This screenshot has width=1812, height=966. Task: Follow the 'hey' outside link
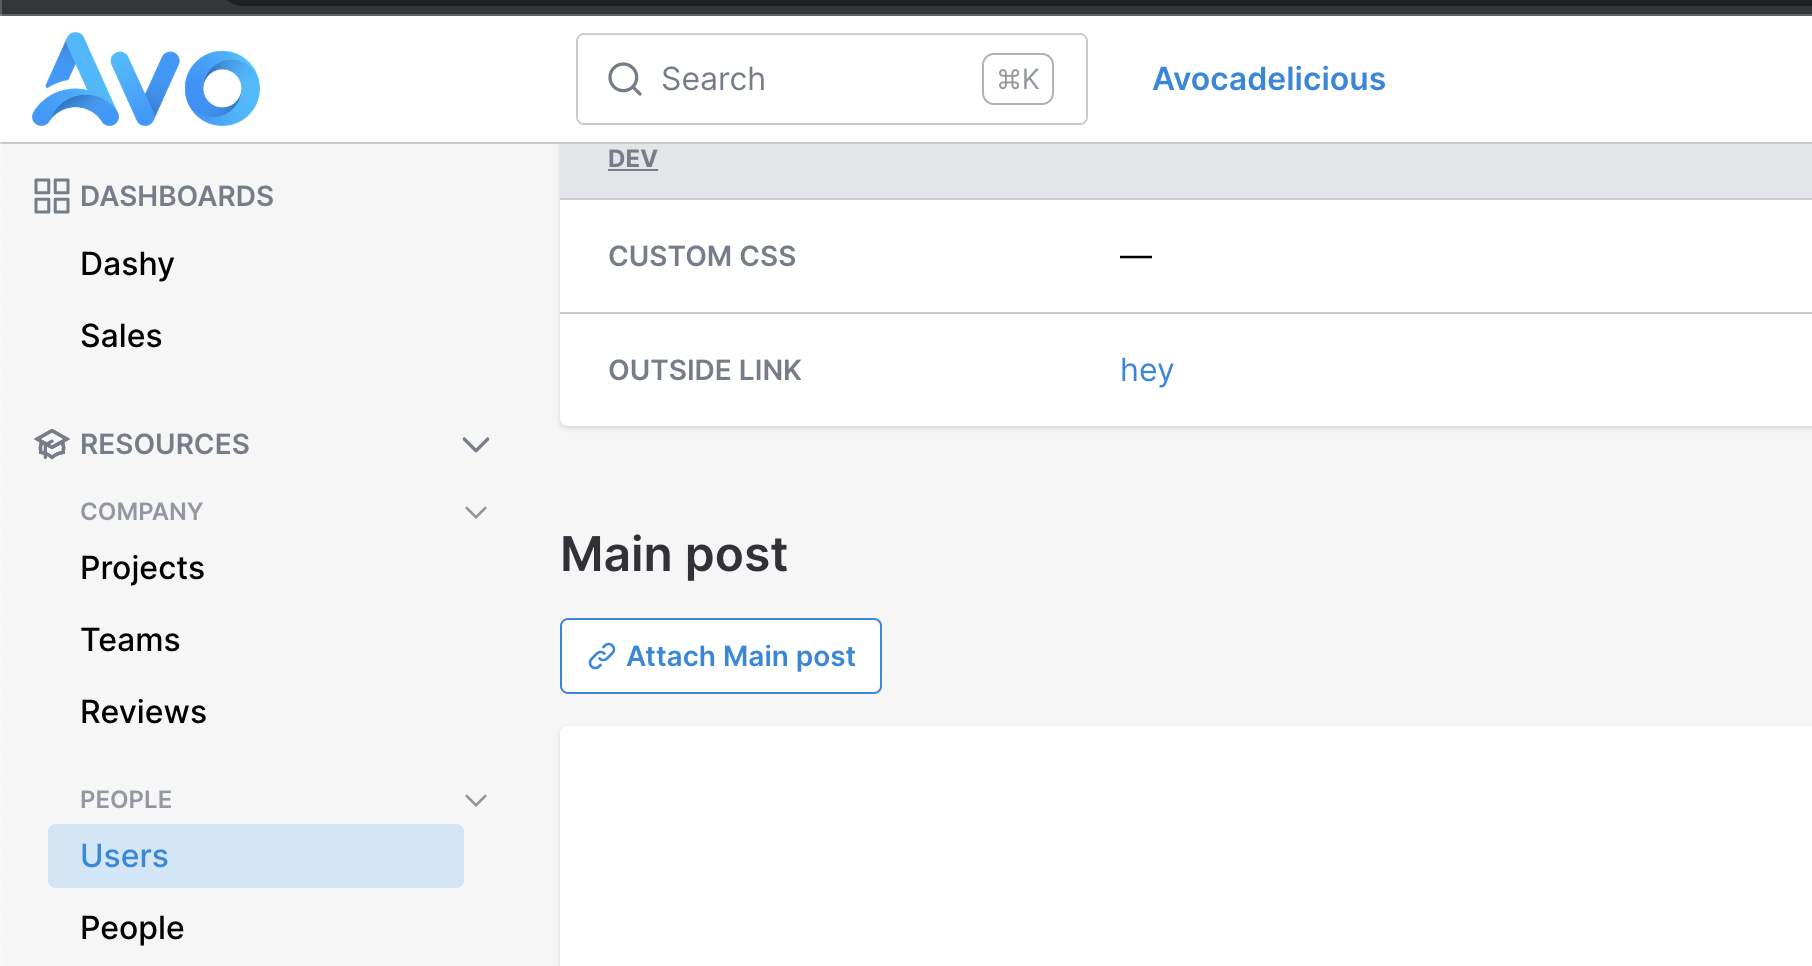(x=1146, y=370)
